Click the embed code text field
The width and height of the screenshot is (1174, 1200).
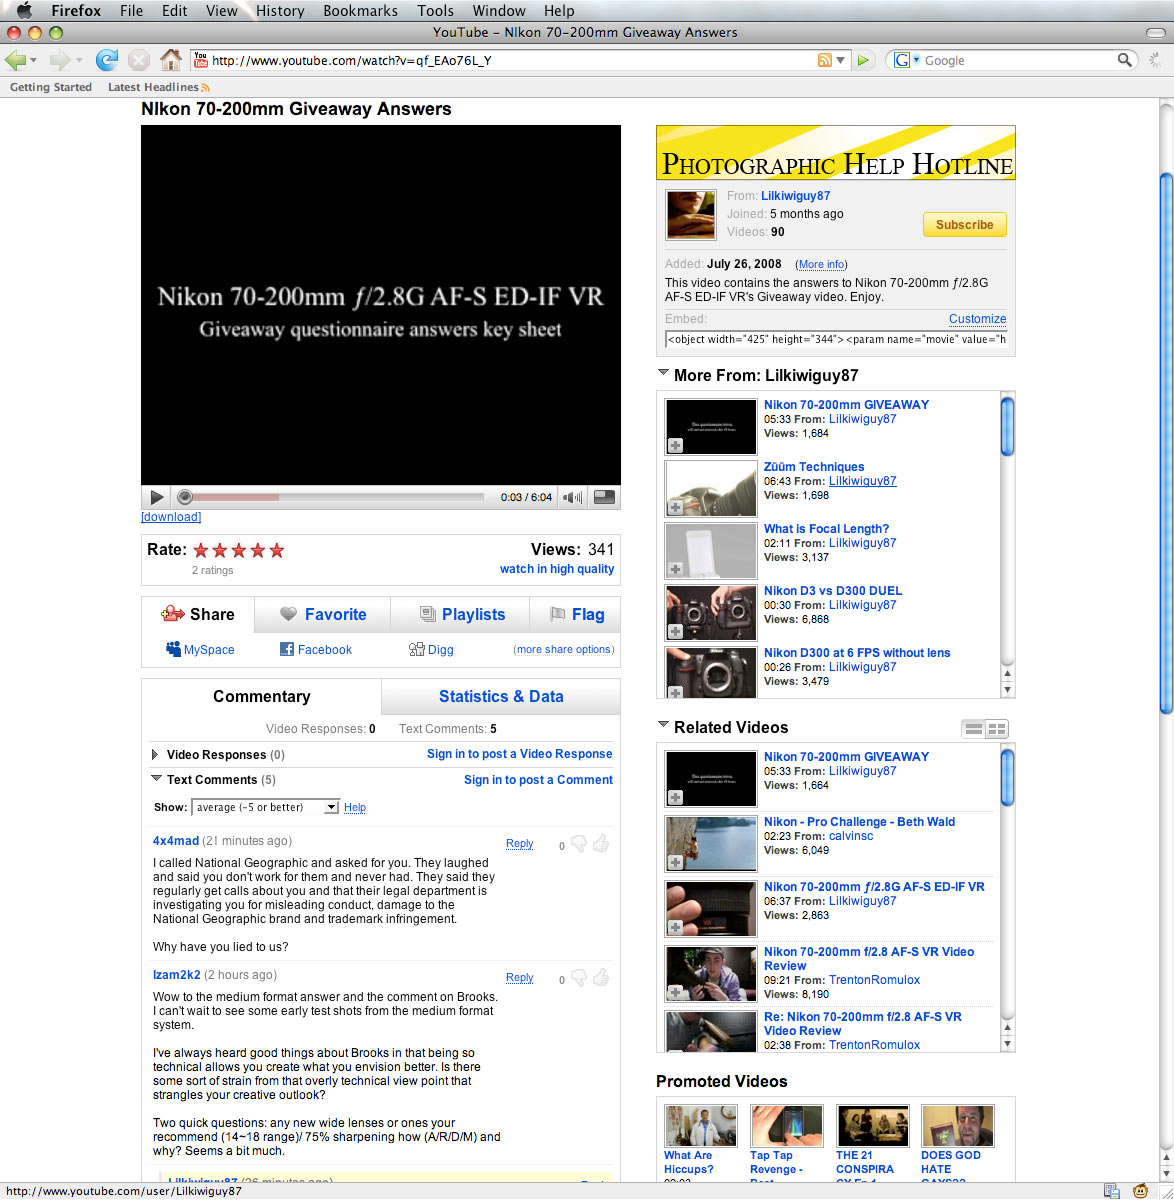(x=836, y=339)
